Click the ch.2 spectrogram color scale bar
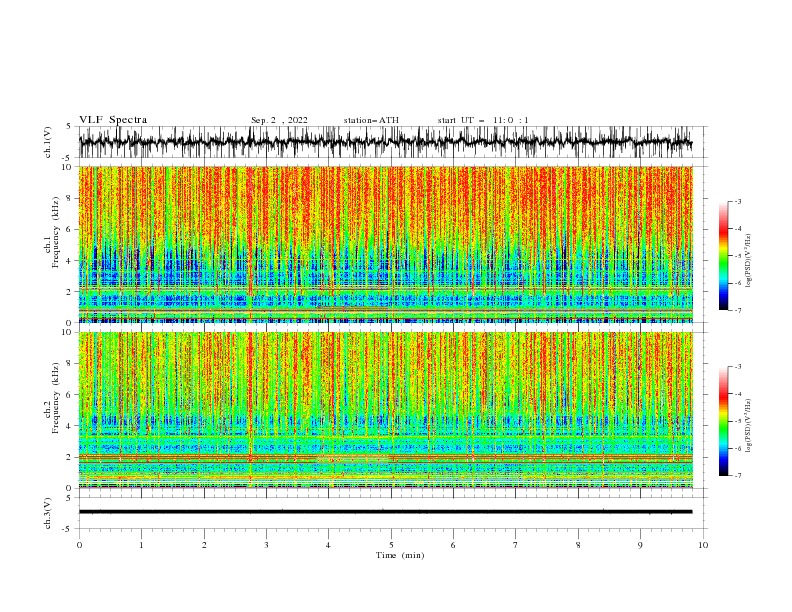 click(x=723, y=421)
